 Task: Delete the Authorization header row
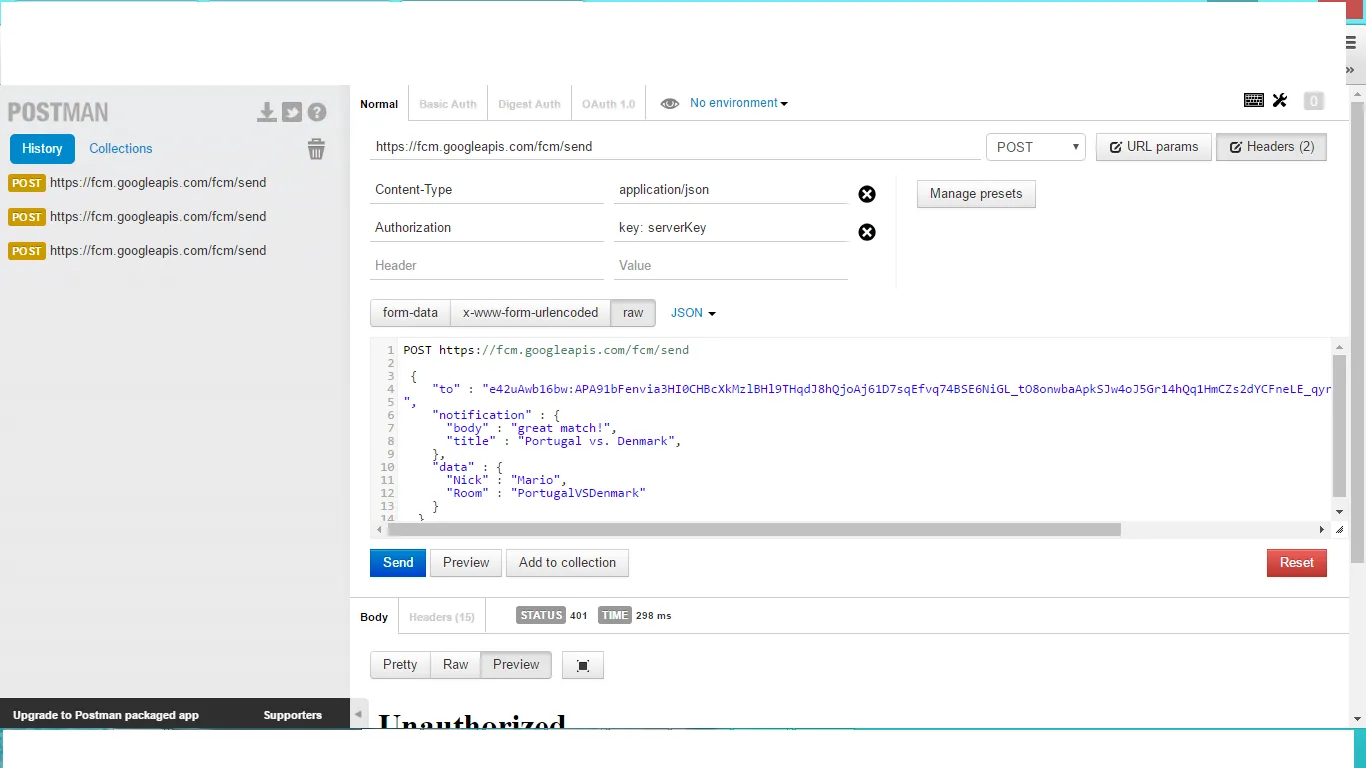867,232
